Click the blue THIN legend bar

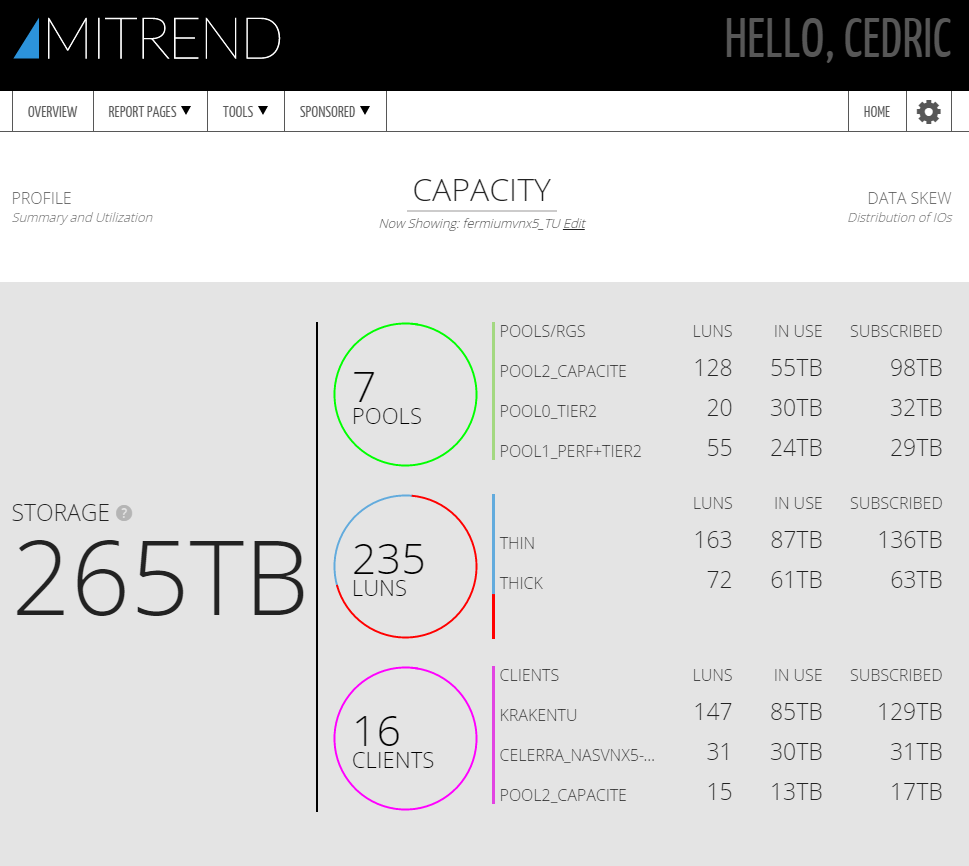click(494, 543)
